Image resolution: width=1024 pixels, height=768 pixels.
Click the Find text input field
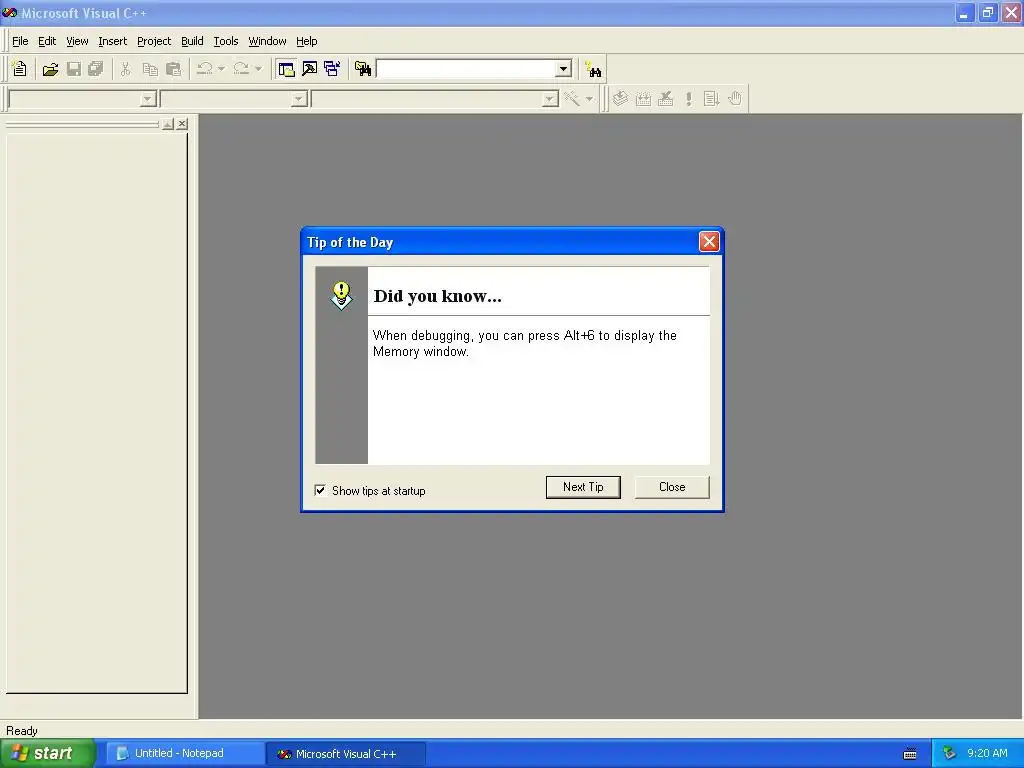466,69
